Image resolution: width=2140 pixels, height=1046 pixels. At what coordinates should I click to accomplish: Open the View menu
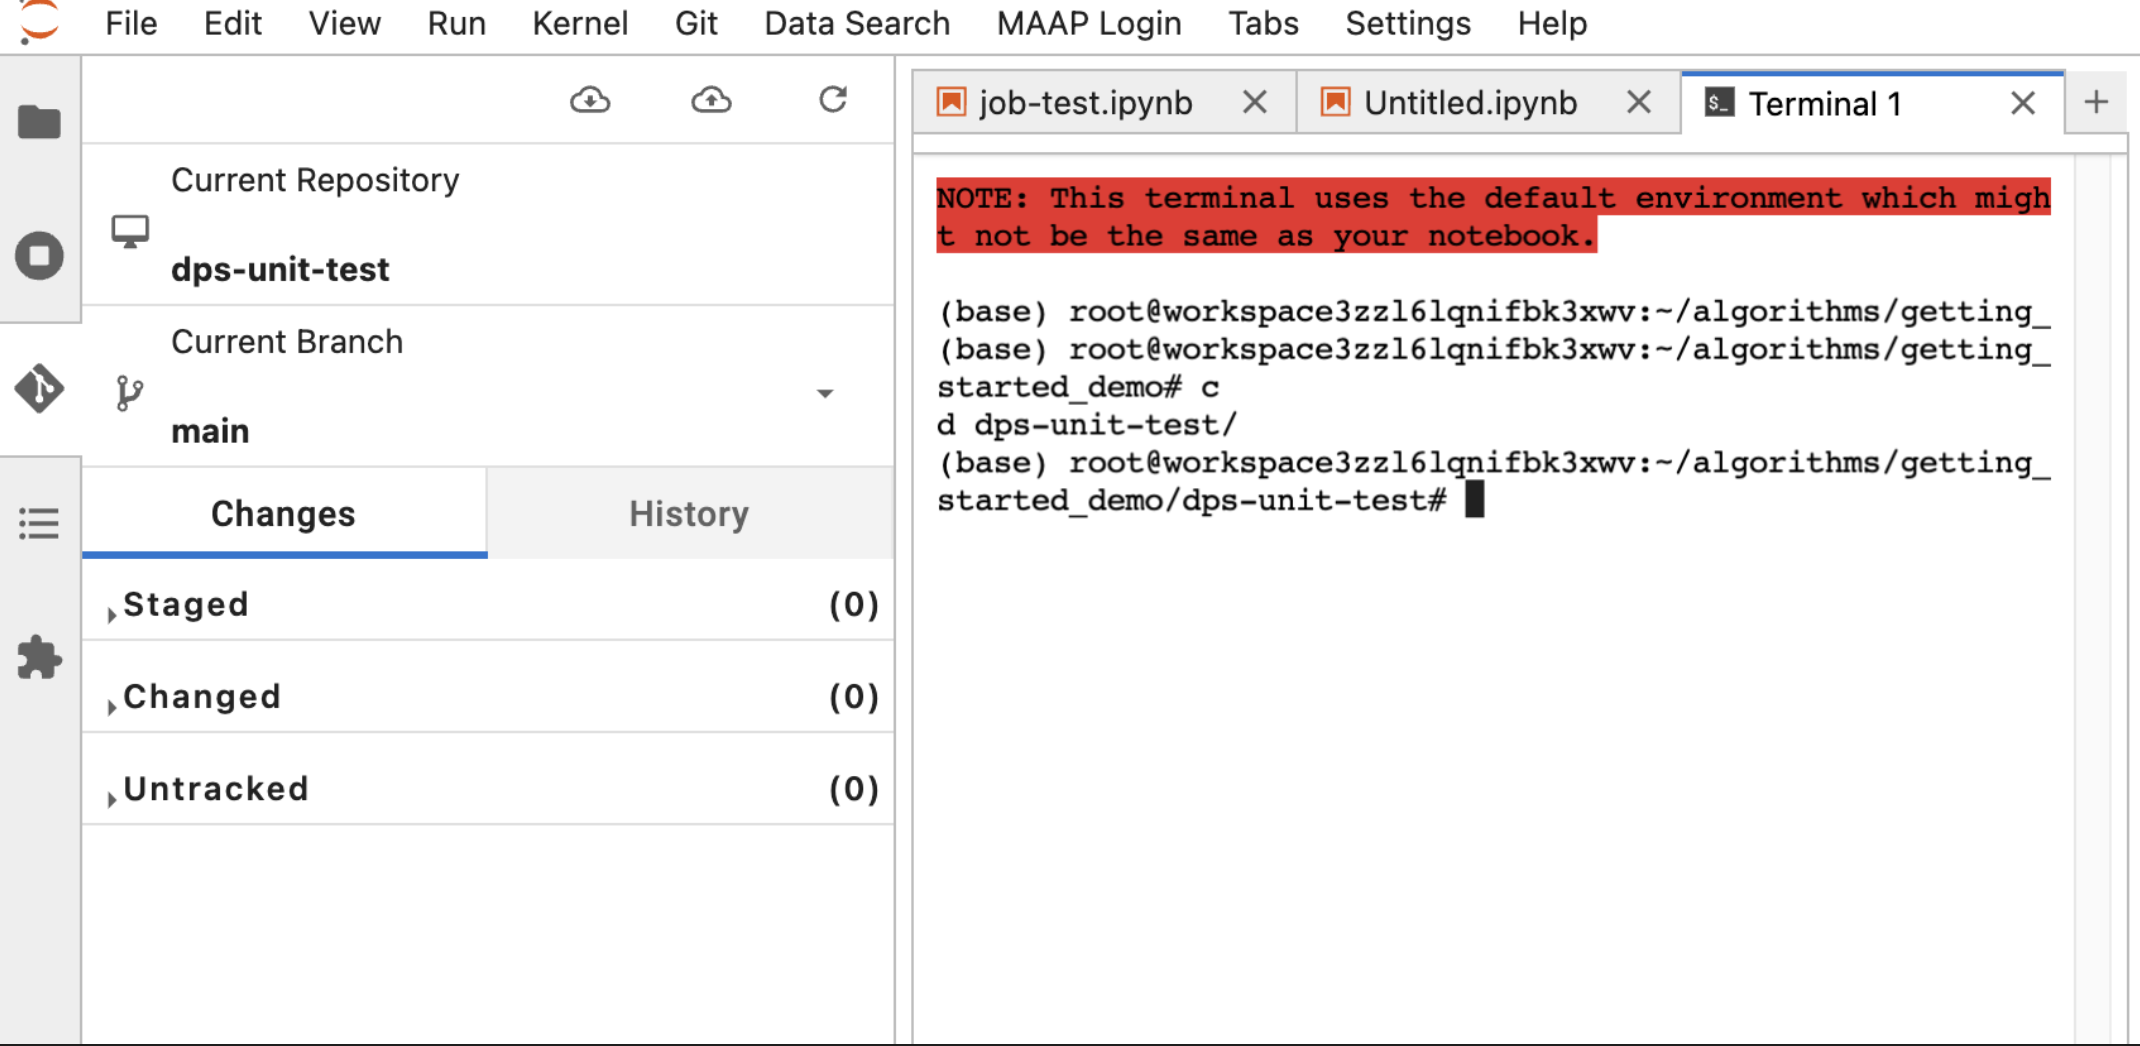344,23
